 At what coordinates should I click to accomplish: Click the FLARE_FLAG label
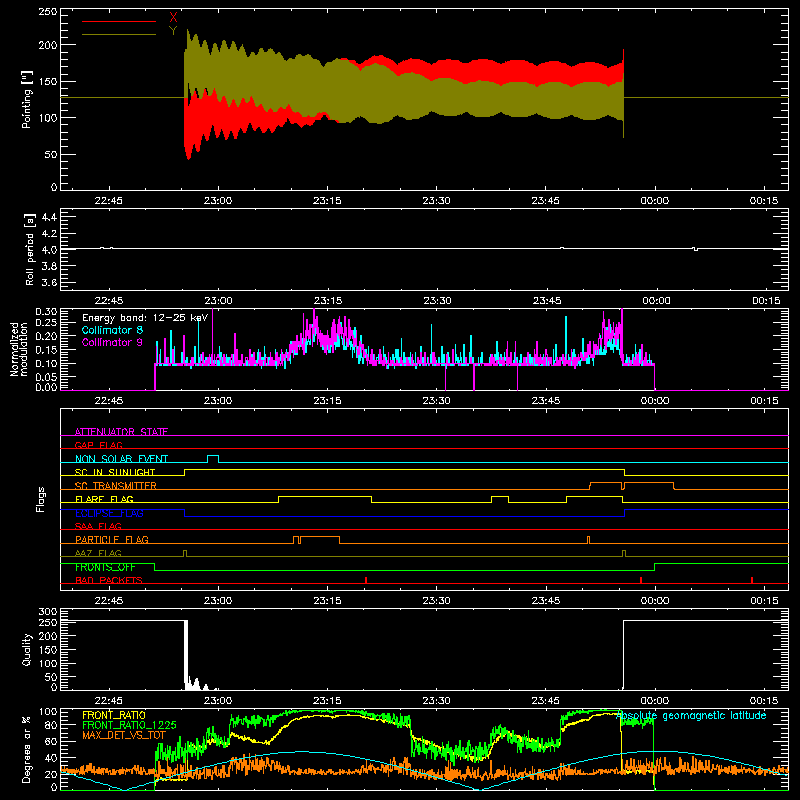click(104, 499)
